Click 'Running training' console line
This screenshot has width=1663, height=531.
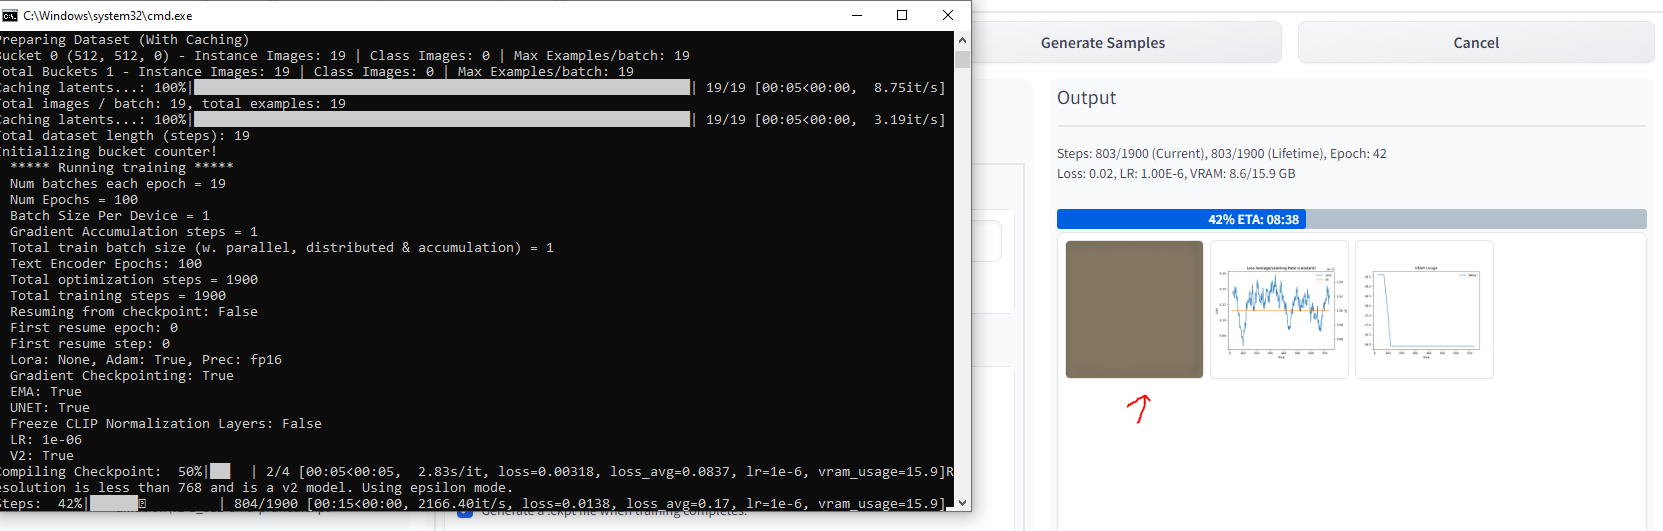point(121,168)
